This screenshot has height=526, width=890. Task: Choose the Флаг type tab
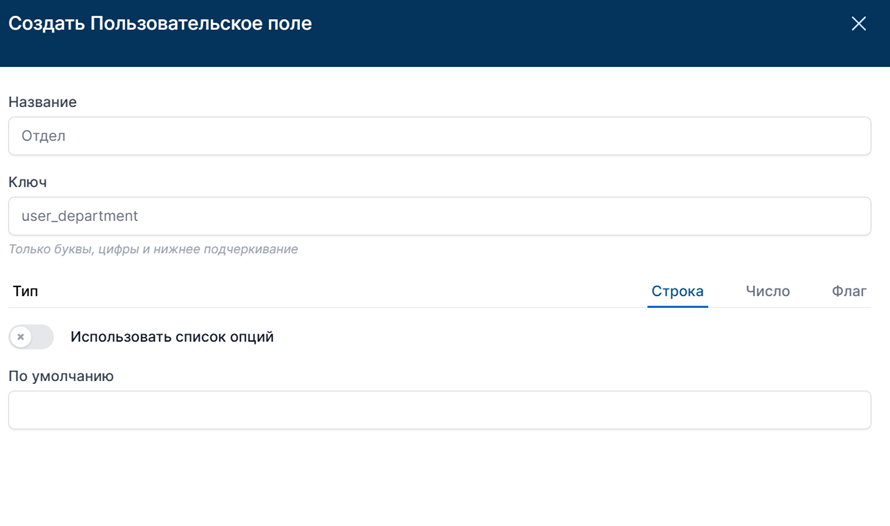pos(849,291)
